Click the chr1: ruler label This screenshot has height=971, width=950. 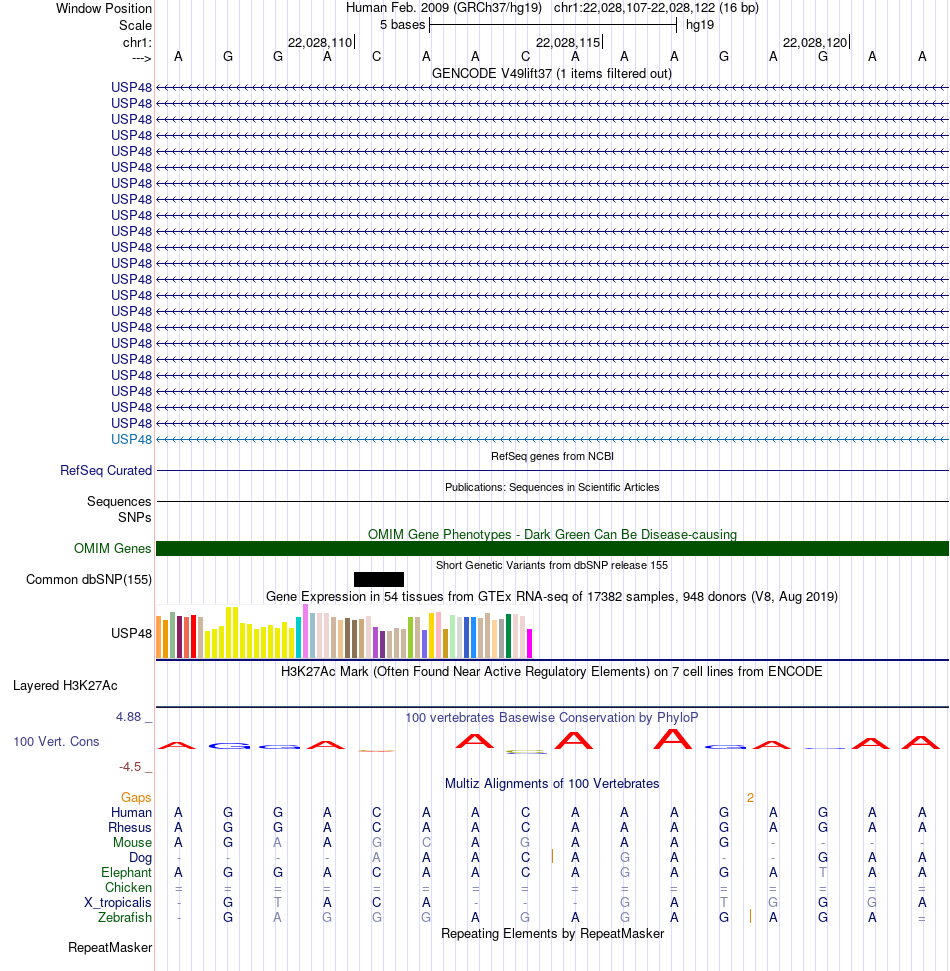click(x=137, y=42)
